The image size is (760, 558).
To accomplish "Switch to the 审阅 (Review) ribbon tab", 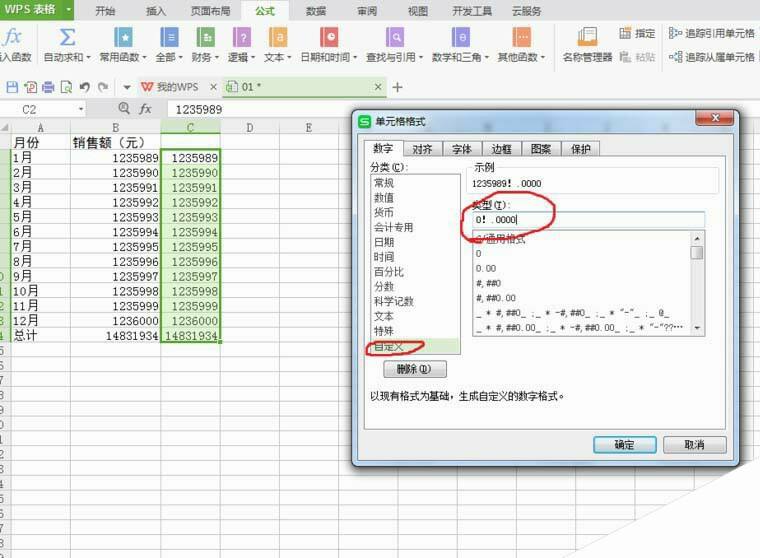I will tap(367, 11).
